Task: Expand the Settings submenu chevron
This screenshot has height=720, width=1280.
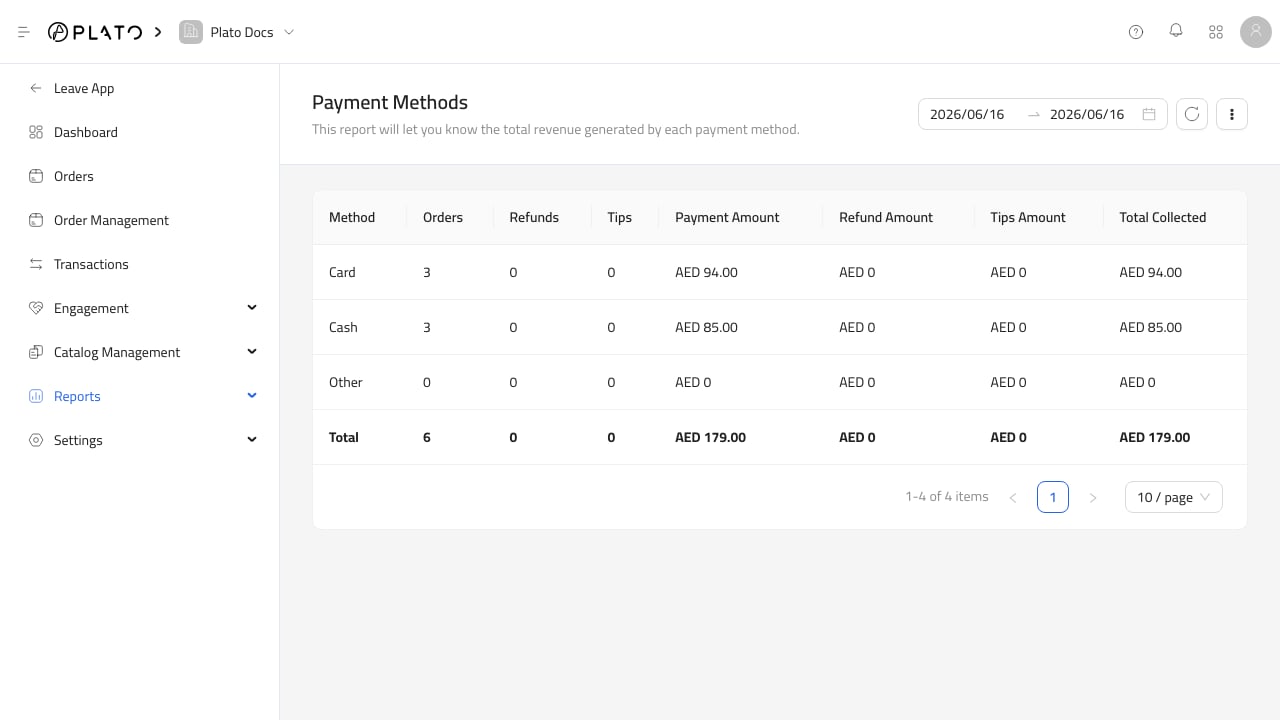Action: pyautogui.click(x=252, y=440)
